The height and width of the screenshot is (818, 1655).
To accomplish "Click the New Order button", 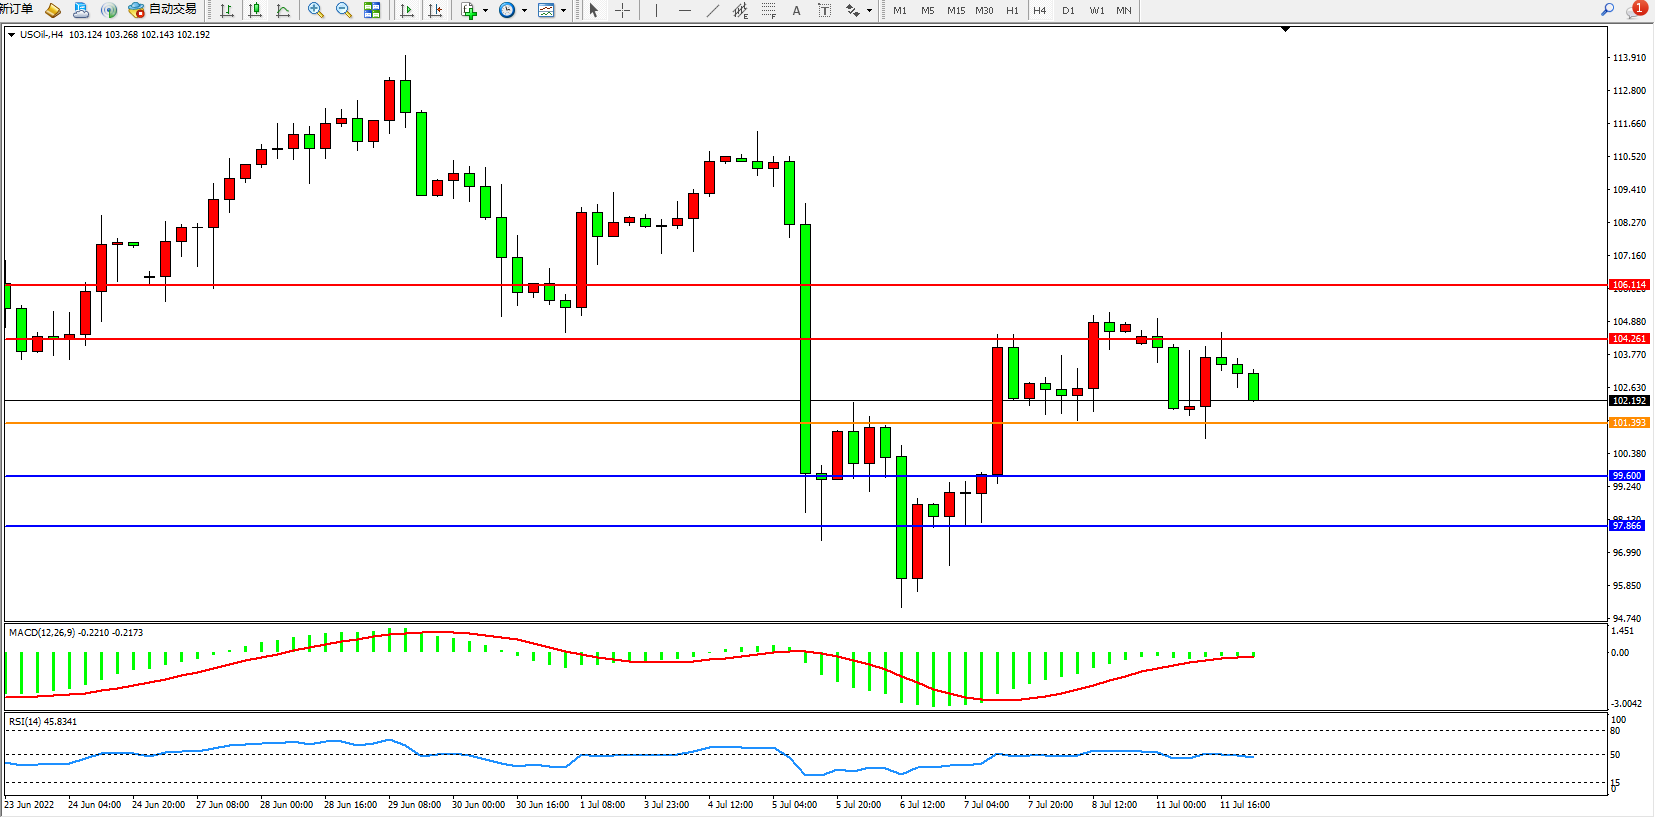I will [x=17, y=10].
